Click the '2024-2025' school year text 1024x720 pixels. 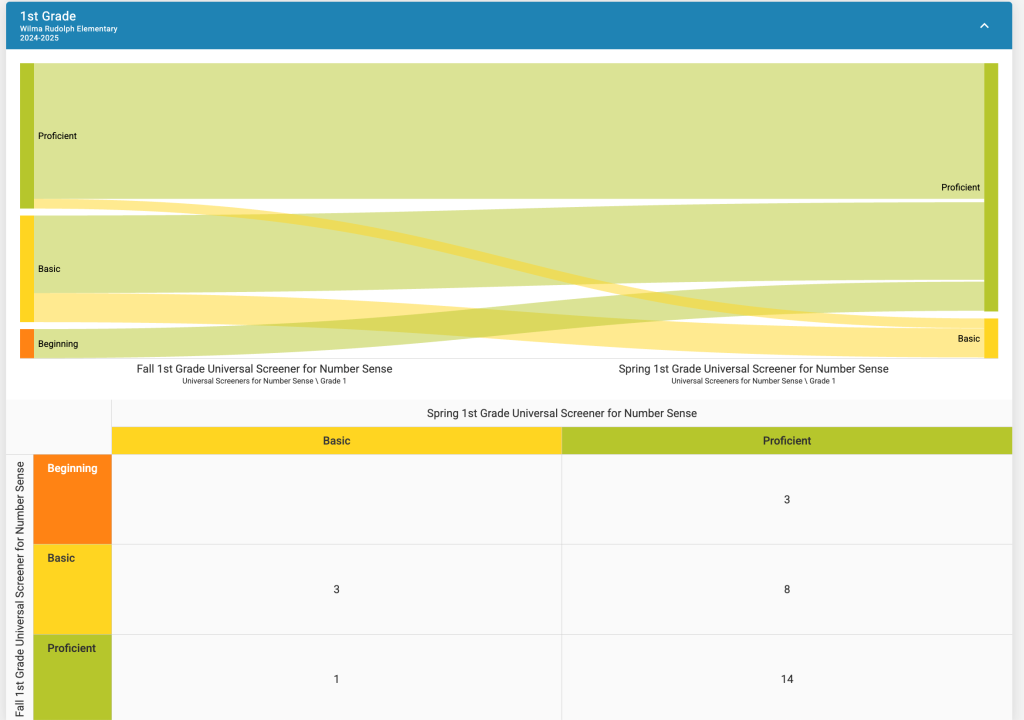click(x=39, y=38)
